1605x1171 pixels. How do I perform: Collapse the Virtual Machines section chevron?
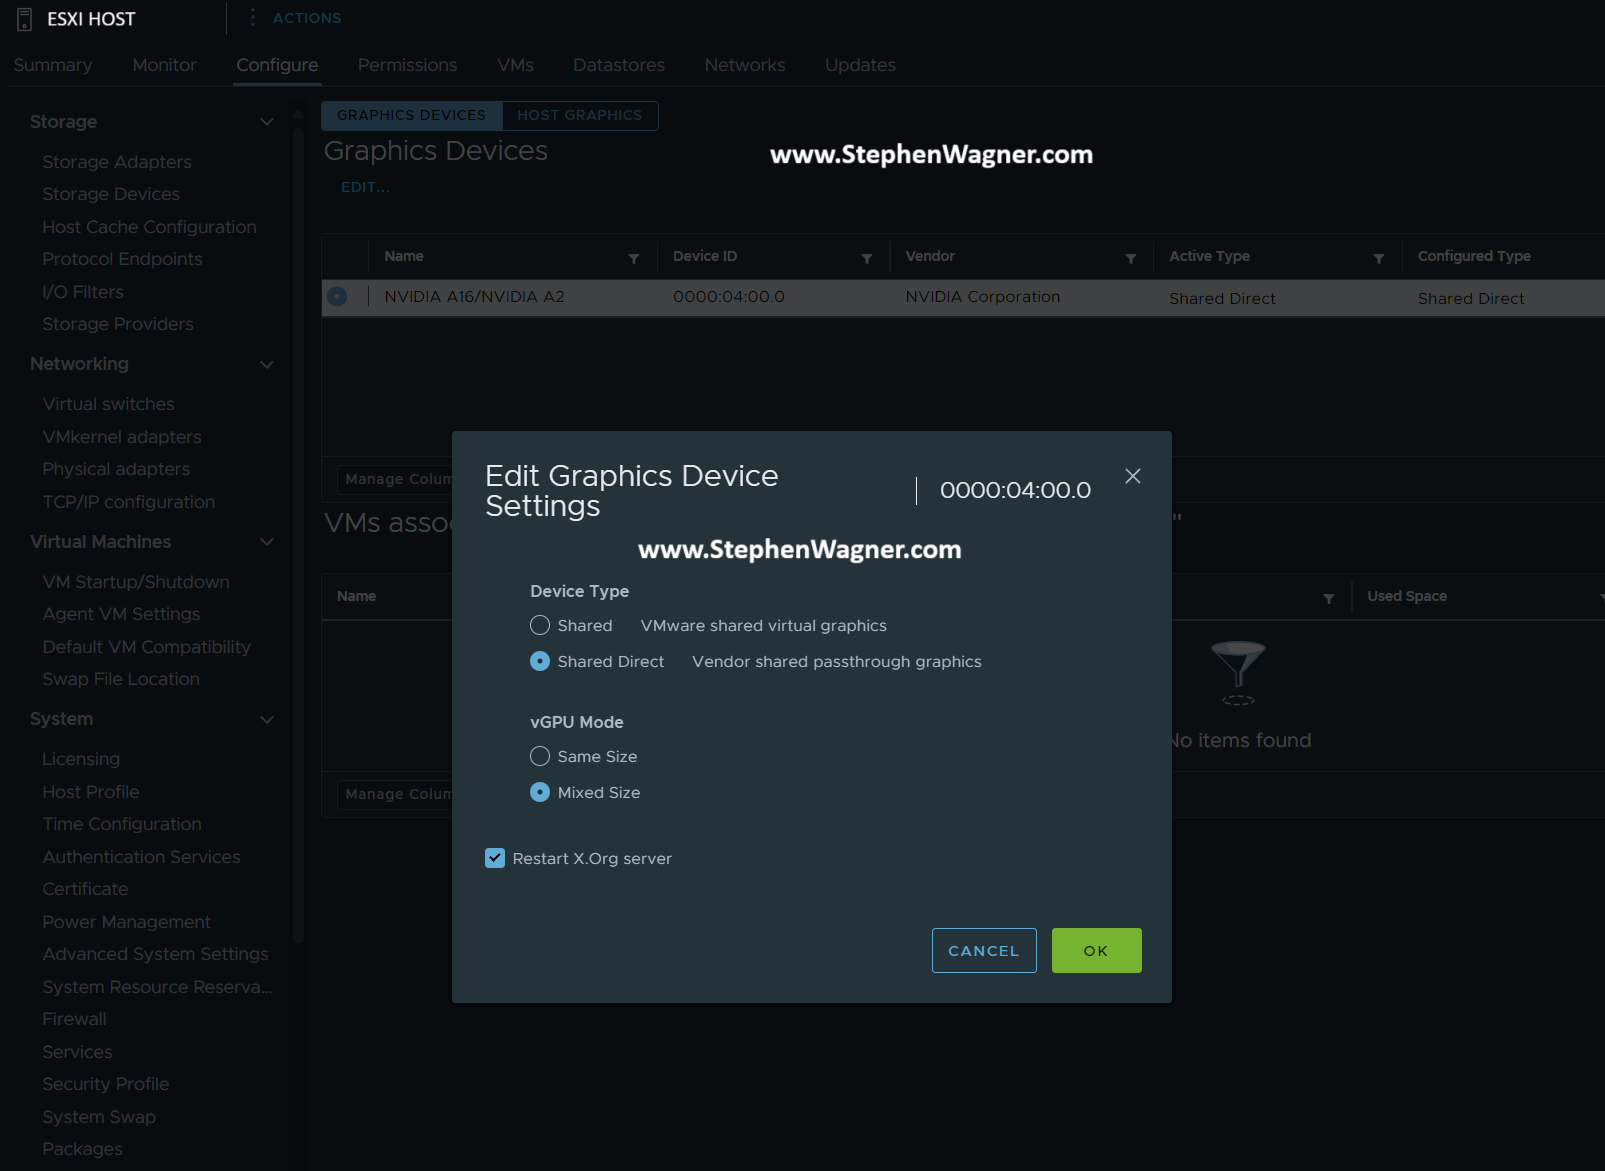click(267, 542)
